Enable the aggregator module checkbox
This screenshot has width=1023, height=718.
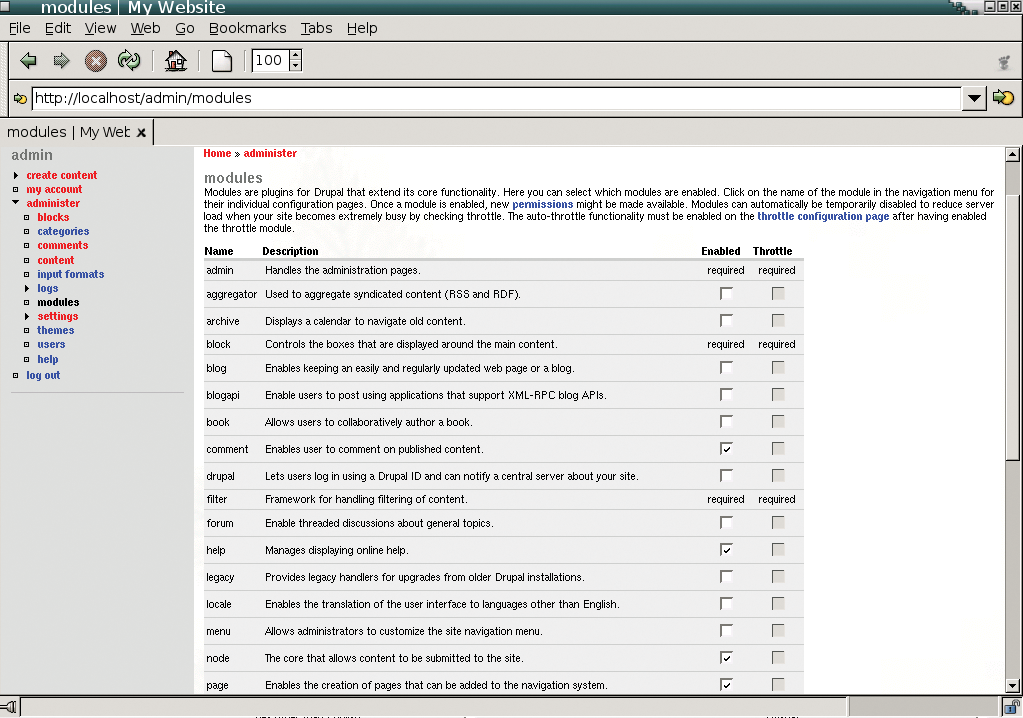(726, 293)
